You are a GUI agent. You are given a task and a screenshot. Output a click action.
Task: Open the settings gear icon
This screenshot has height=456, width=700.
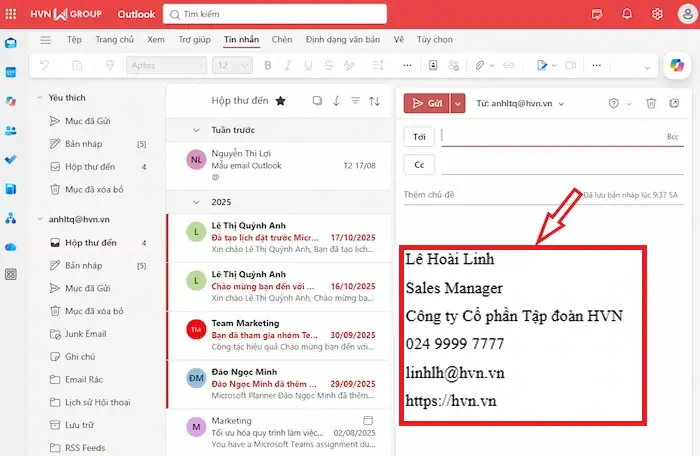[657, 14]
